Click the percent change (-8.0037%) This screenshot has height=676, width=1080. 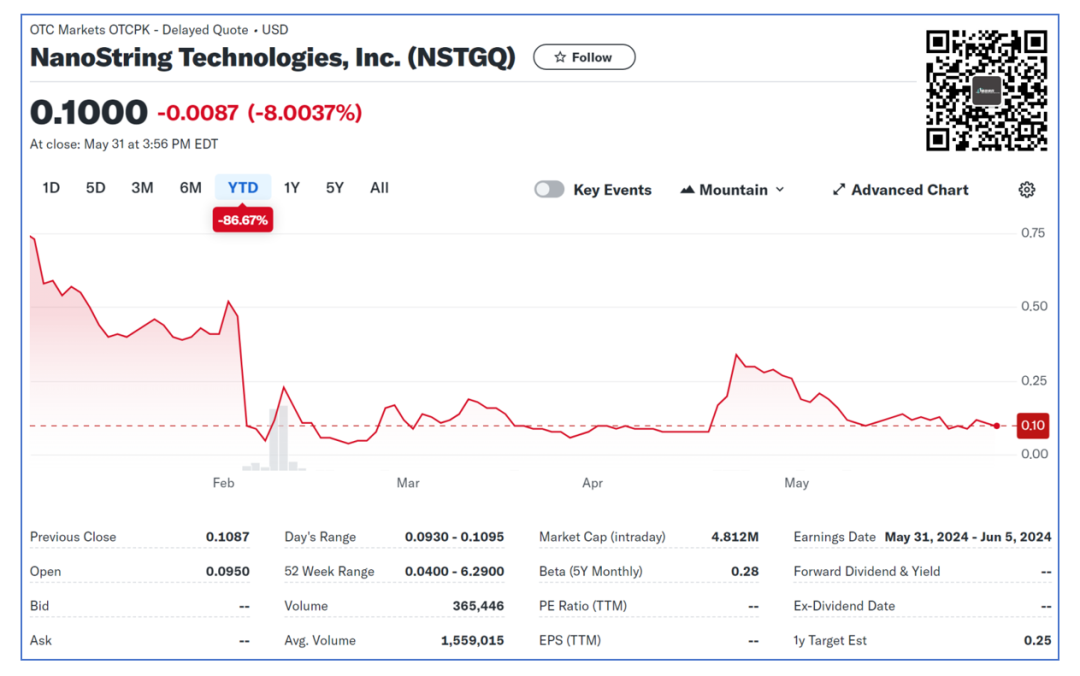[x=304, y=112]
